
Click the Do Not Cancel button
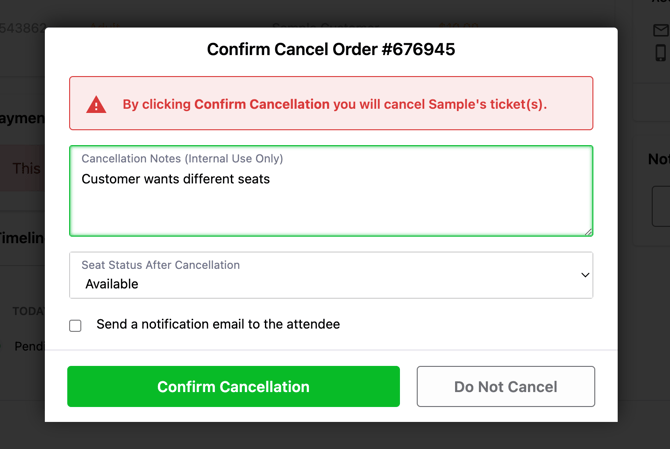point(505,387)
